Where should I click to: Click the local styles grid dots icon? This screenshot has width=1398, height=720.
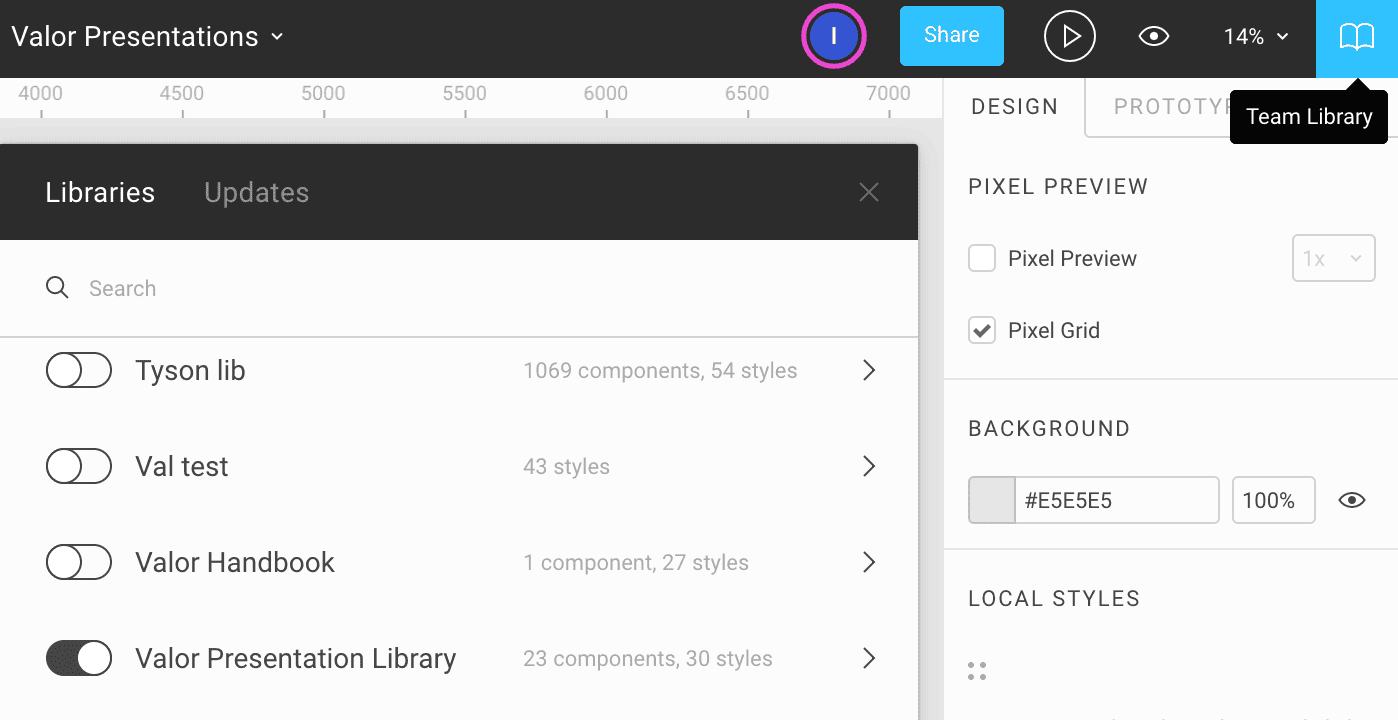[x=977, y=671]
